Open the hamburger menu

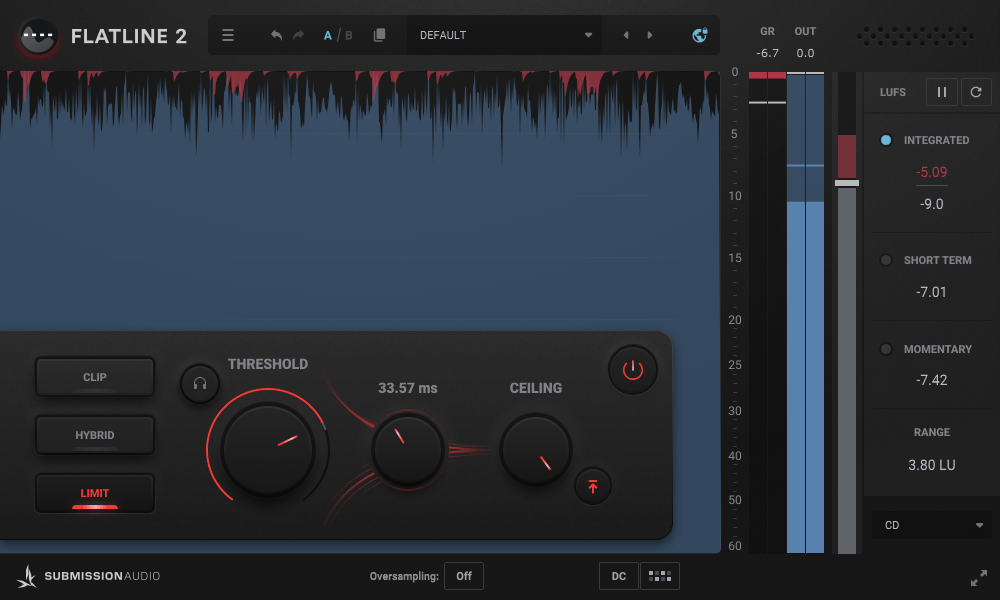(x=228, y=34)
